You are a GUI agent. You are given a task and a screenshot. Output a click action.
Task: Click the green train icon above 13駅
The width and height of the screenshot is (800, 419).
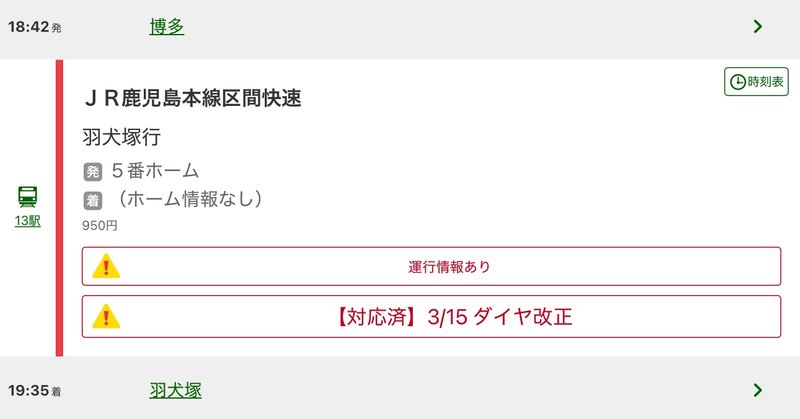click(x=28, y=196)
